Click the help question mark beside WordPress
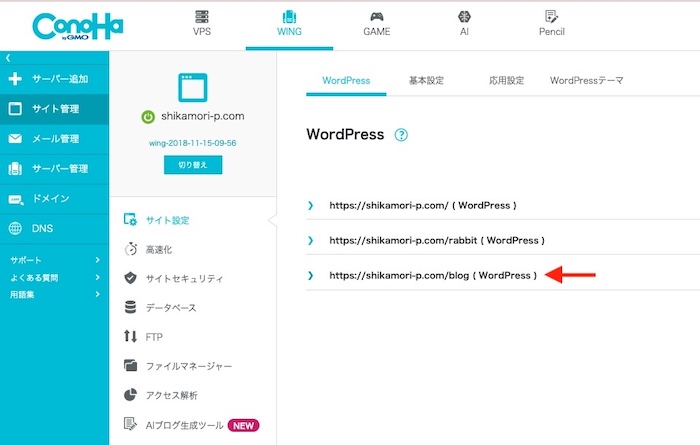 (401, 135)
